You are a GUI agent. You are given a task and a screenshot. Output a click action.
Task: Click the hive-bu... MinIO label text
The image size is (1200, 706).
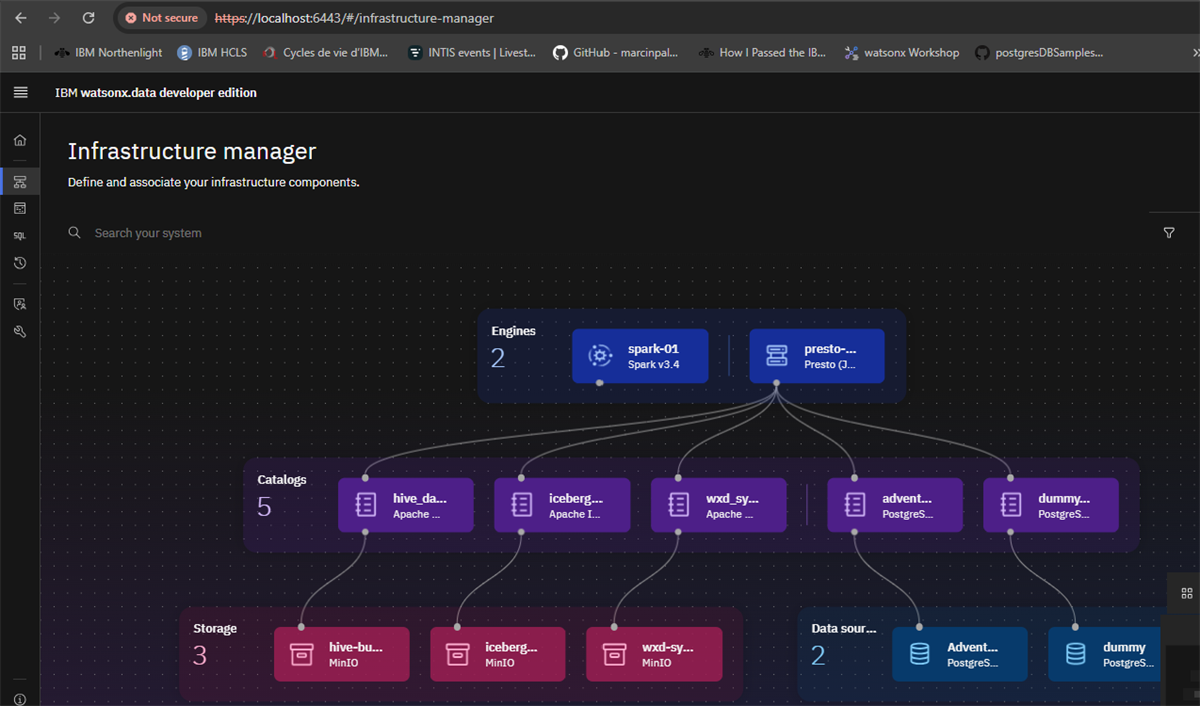pyautogui.click(x=356, y=654)
